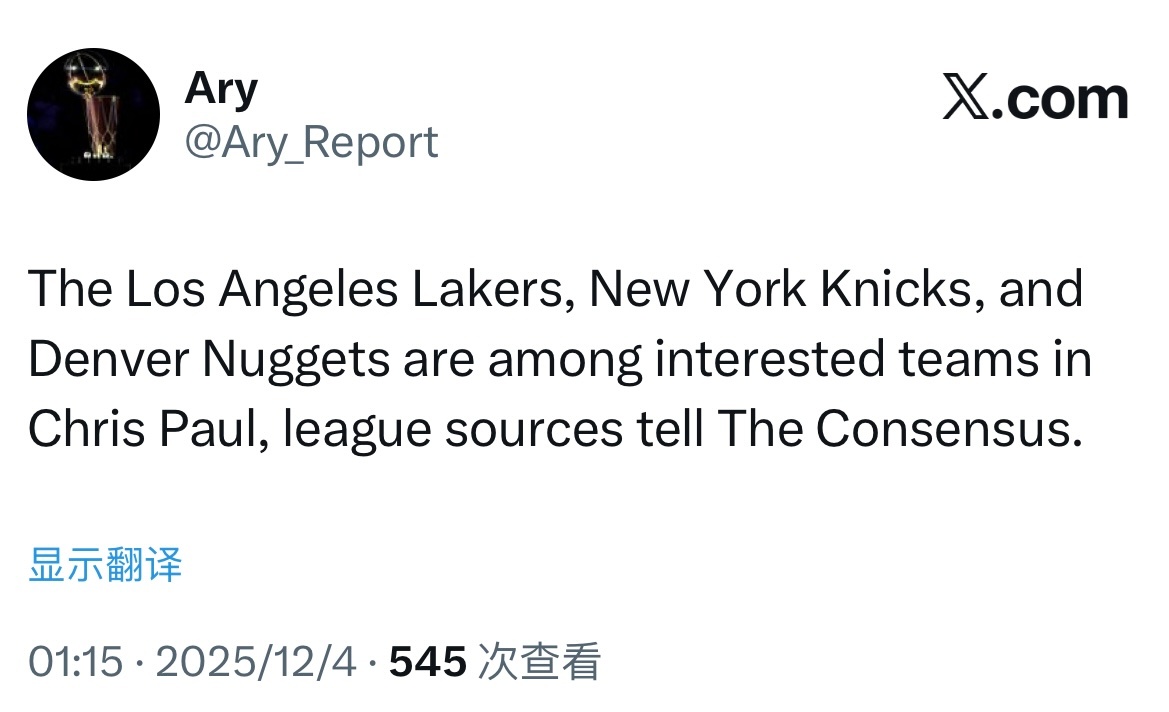Viewport: 1169px width, 712px height.
Task: Click the 次查看 views label
Action: (x=539, y=661)
